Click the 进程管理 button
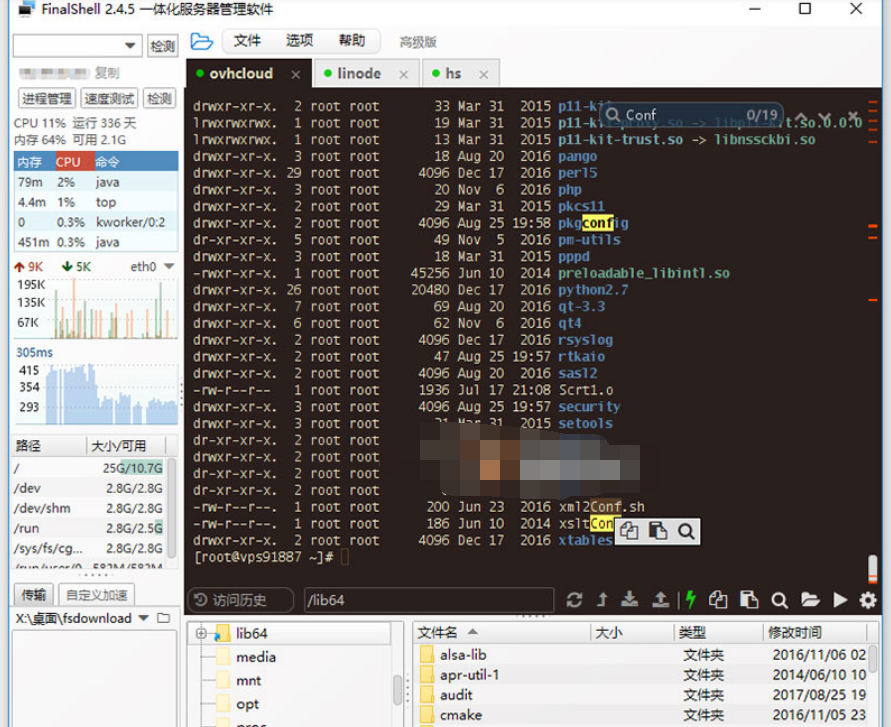 (x=47, y=98)
